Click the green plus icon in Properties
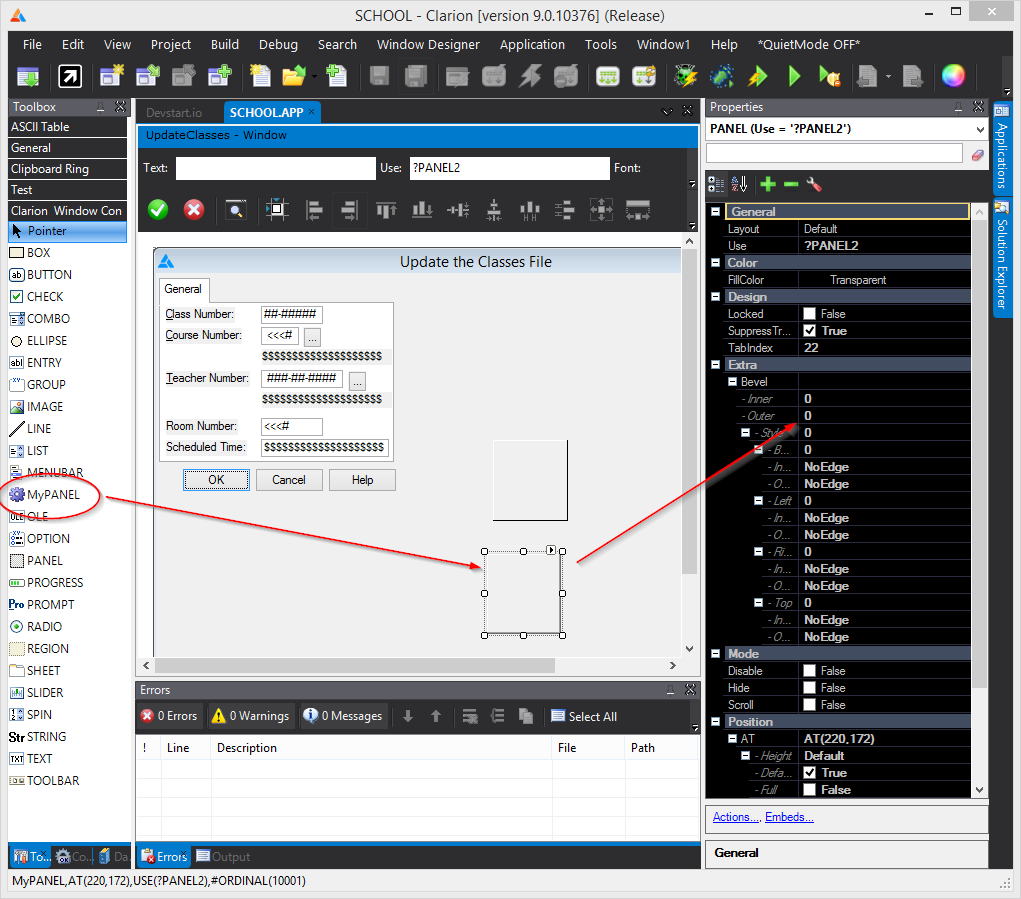The width and height of the screenshot is (1021, 899). 768,184
